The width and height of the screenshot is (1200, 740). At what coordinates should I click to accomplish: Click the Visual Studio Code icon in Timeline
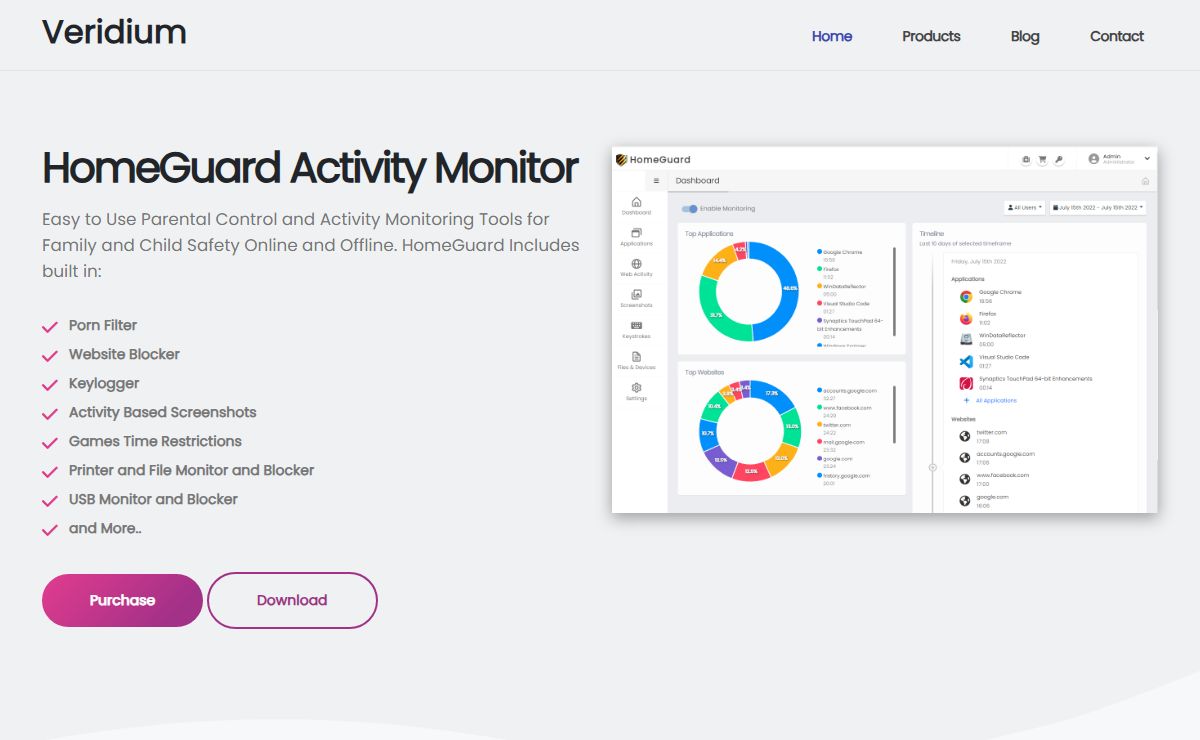click(966, 361)
